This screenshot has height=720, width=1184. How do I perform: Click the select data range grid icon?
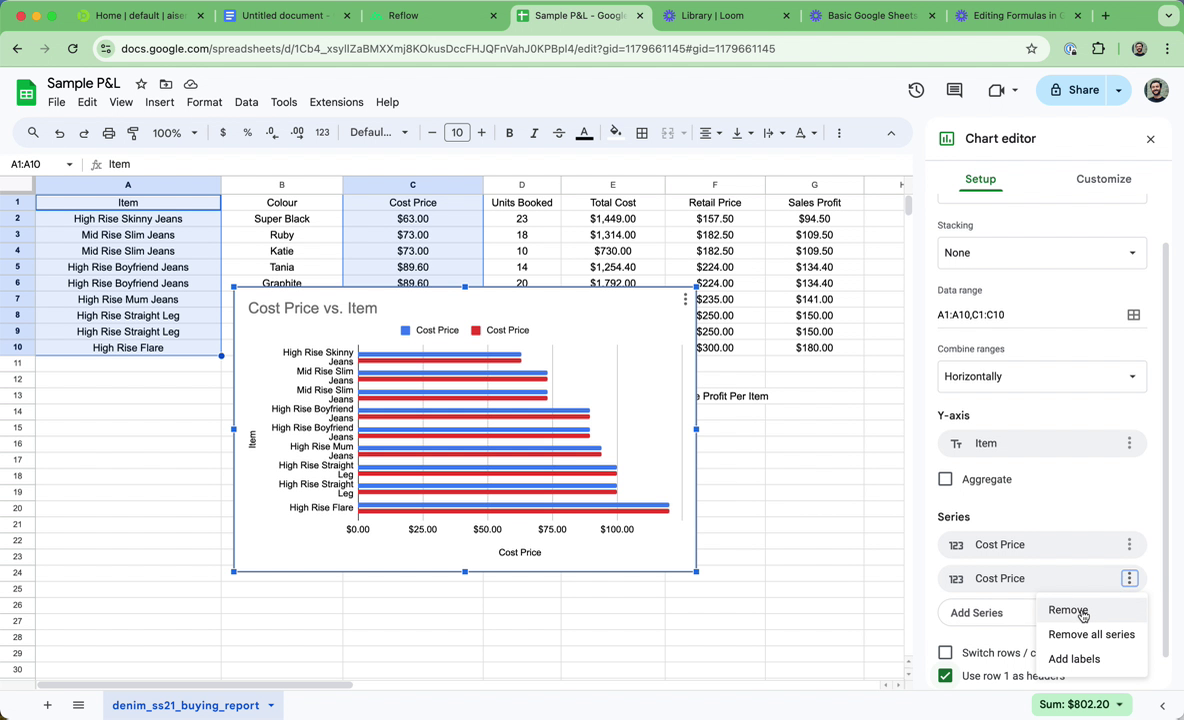tap(1133, 315)
